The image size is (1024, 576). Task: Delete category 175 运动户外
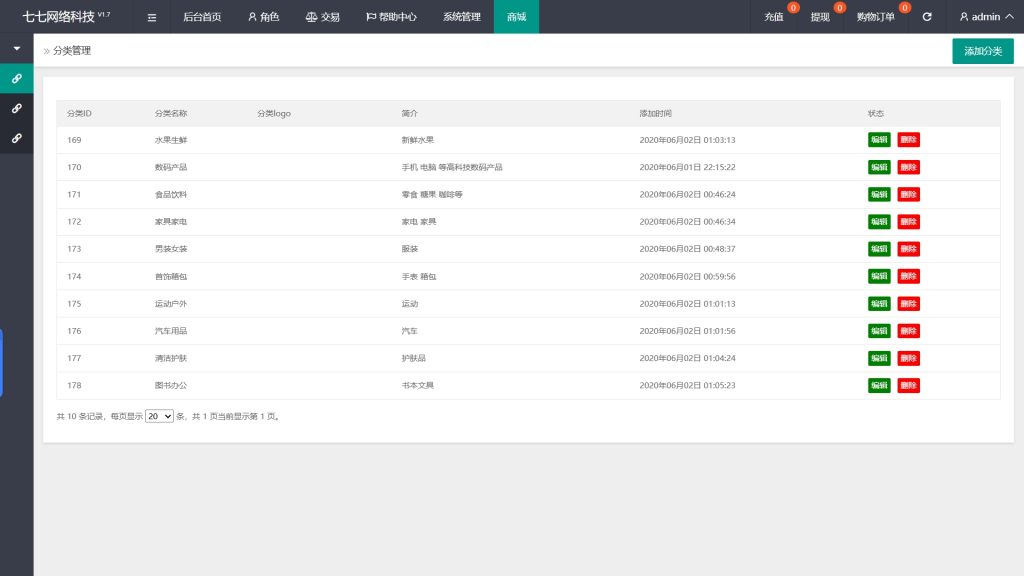tap(908, 304)
